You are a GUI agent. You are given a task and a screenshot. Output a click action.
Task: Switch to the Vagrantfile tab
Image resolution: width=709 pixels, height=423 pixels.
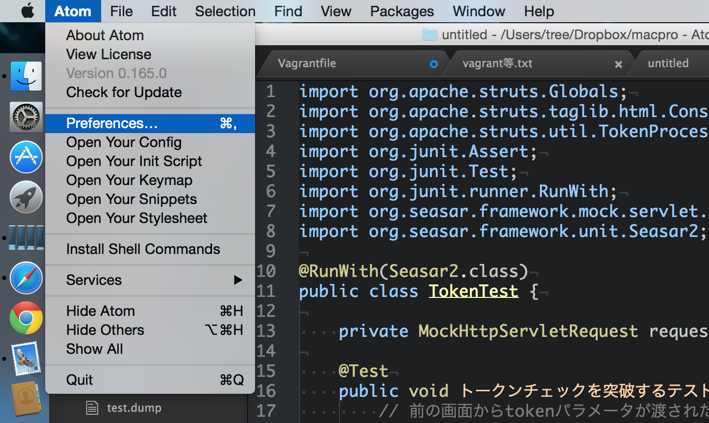[353, 63]
